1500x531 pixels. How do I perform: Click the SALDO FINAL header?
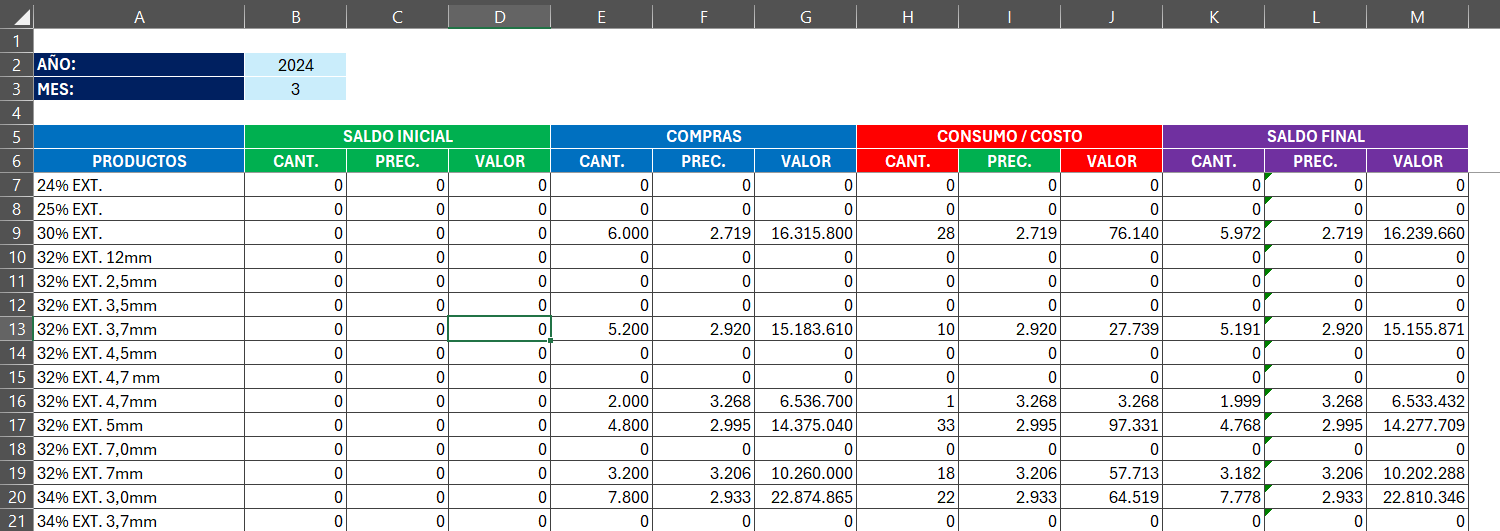tap(1315, 137)
